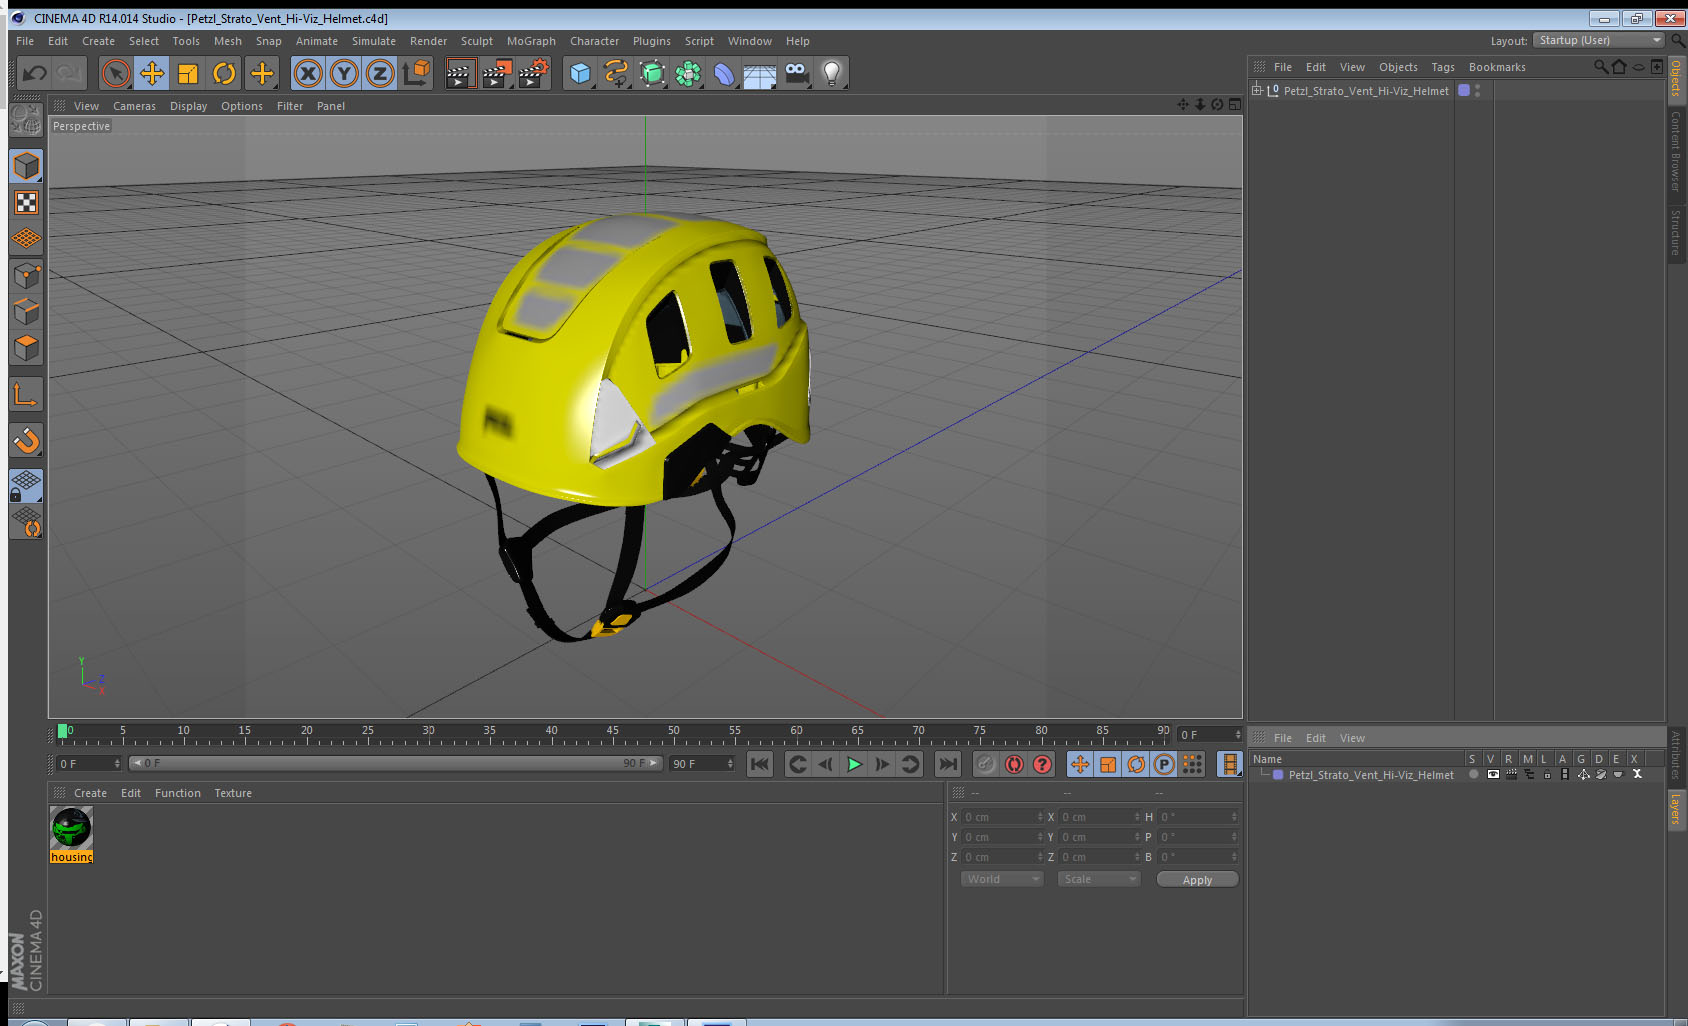Open the Simulate menu
This screenshot has height=1026, width=1688.
pos(374,41)
